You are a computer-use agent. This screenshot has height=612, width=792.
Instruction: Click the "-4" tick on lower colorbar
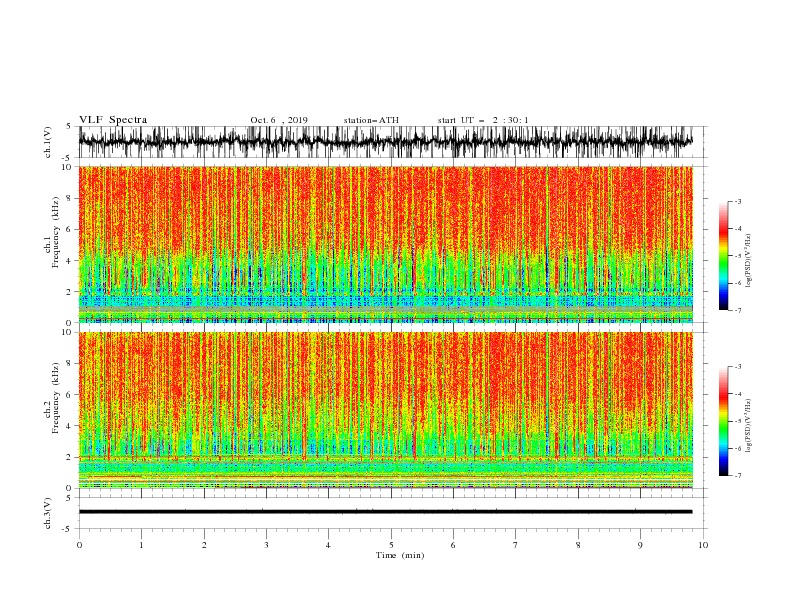738,394
